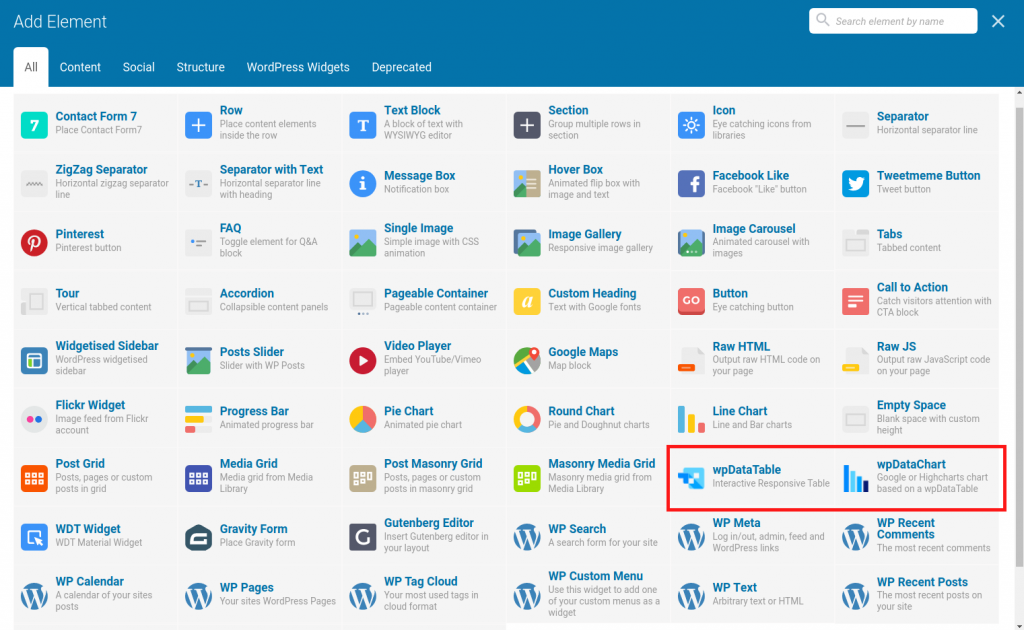Switch to the WordPress Widgets tab

click(298, 68)
